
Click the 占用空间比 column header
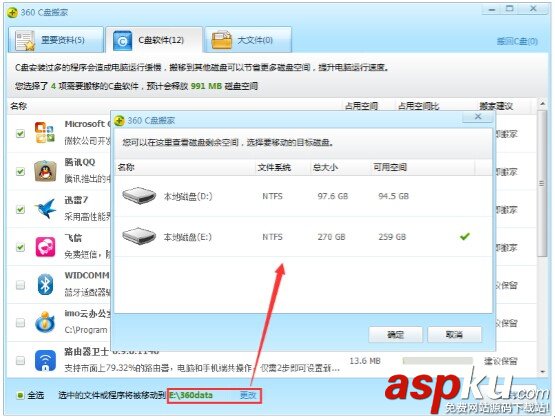pos(419,106)
